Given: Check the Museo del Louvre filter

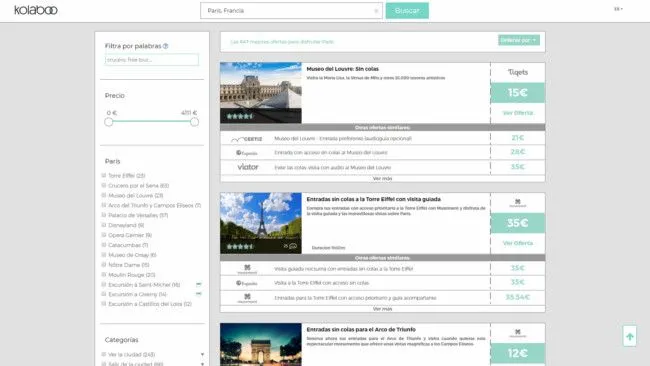Looking at the screenshot, I should [104, 195].
